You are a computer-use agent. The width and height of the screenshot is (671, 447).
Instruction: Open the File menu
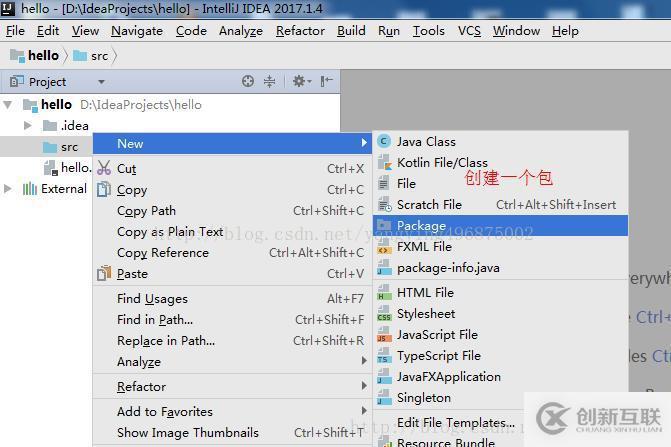(x=15, y=31)
